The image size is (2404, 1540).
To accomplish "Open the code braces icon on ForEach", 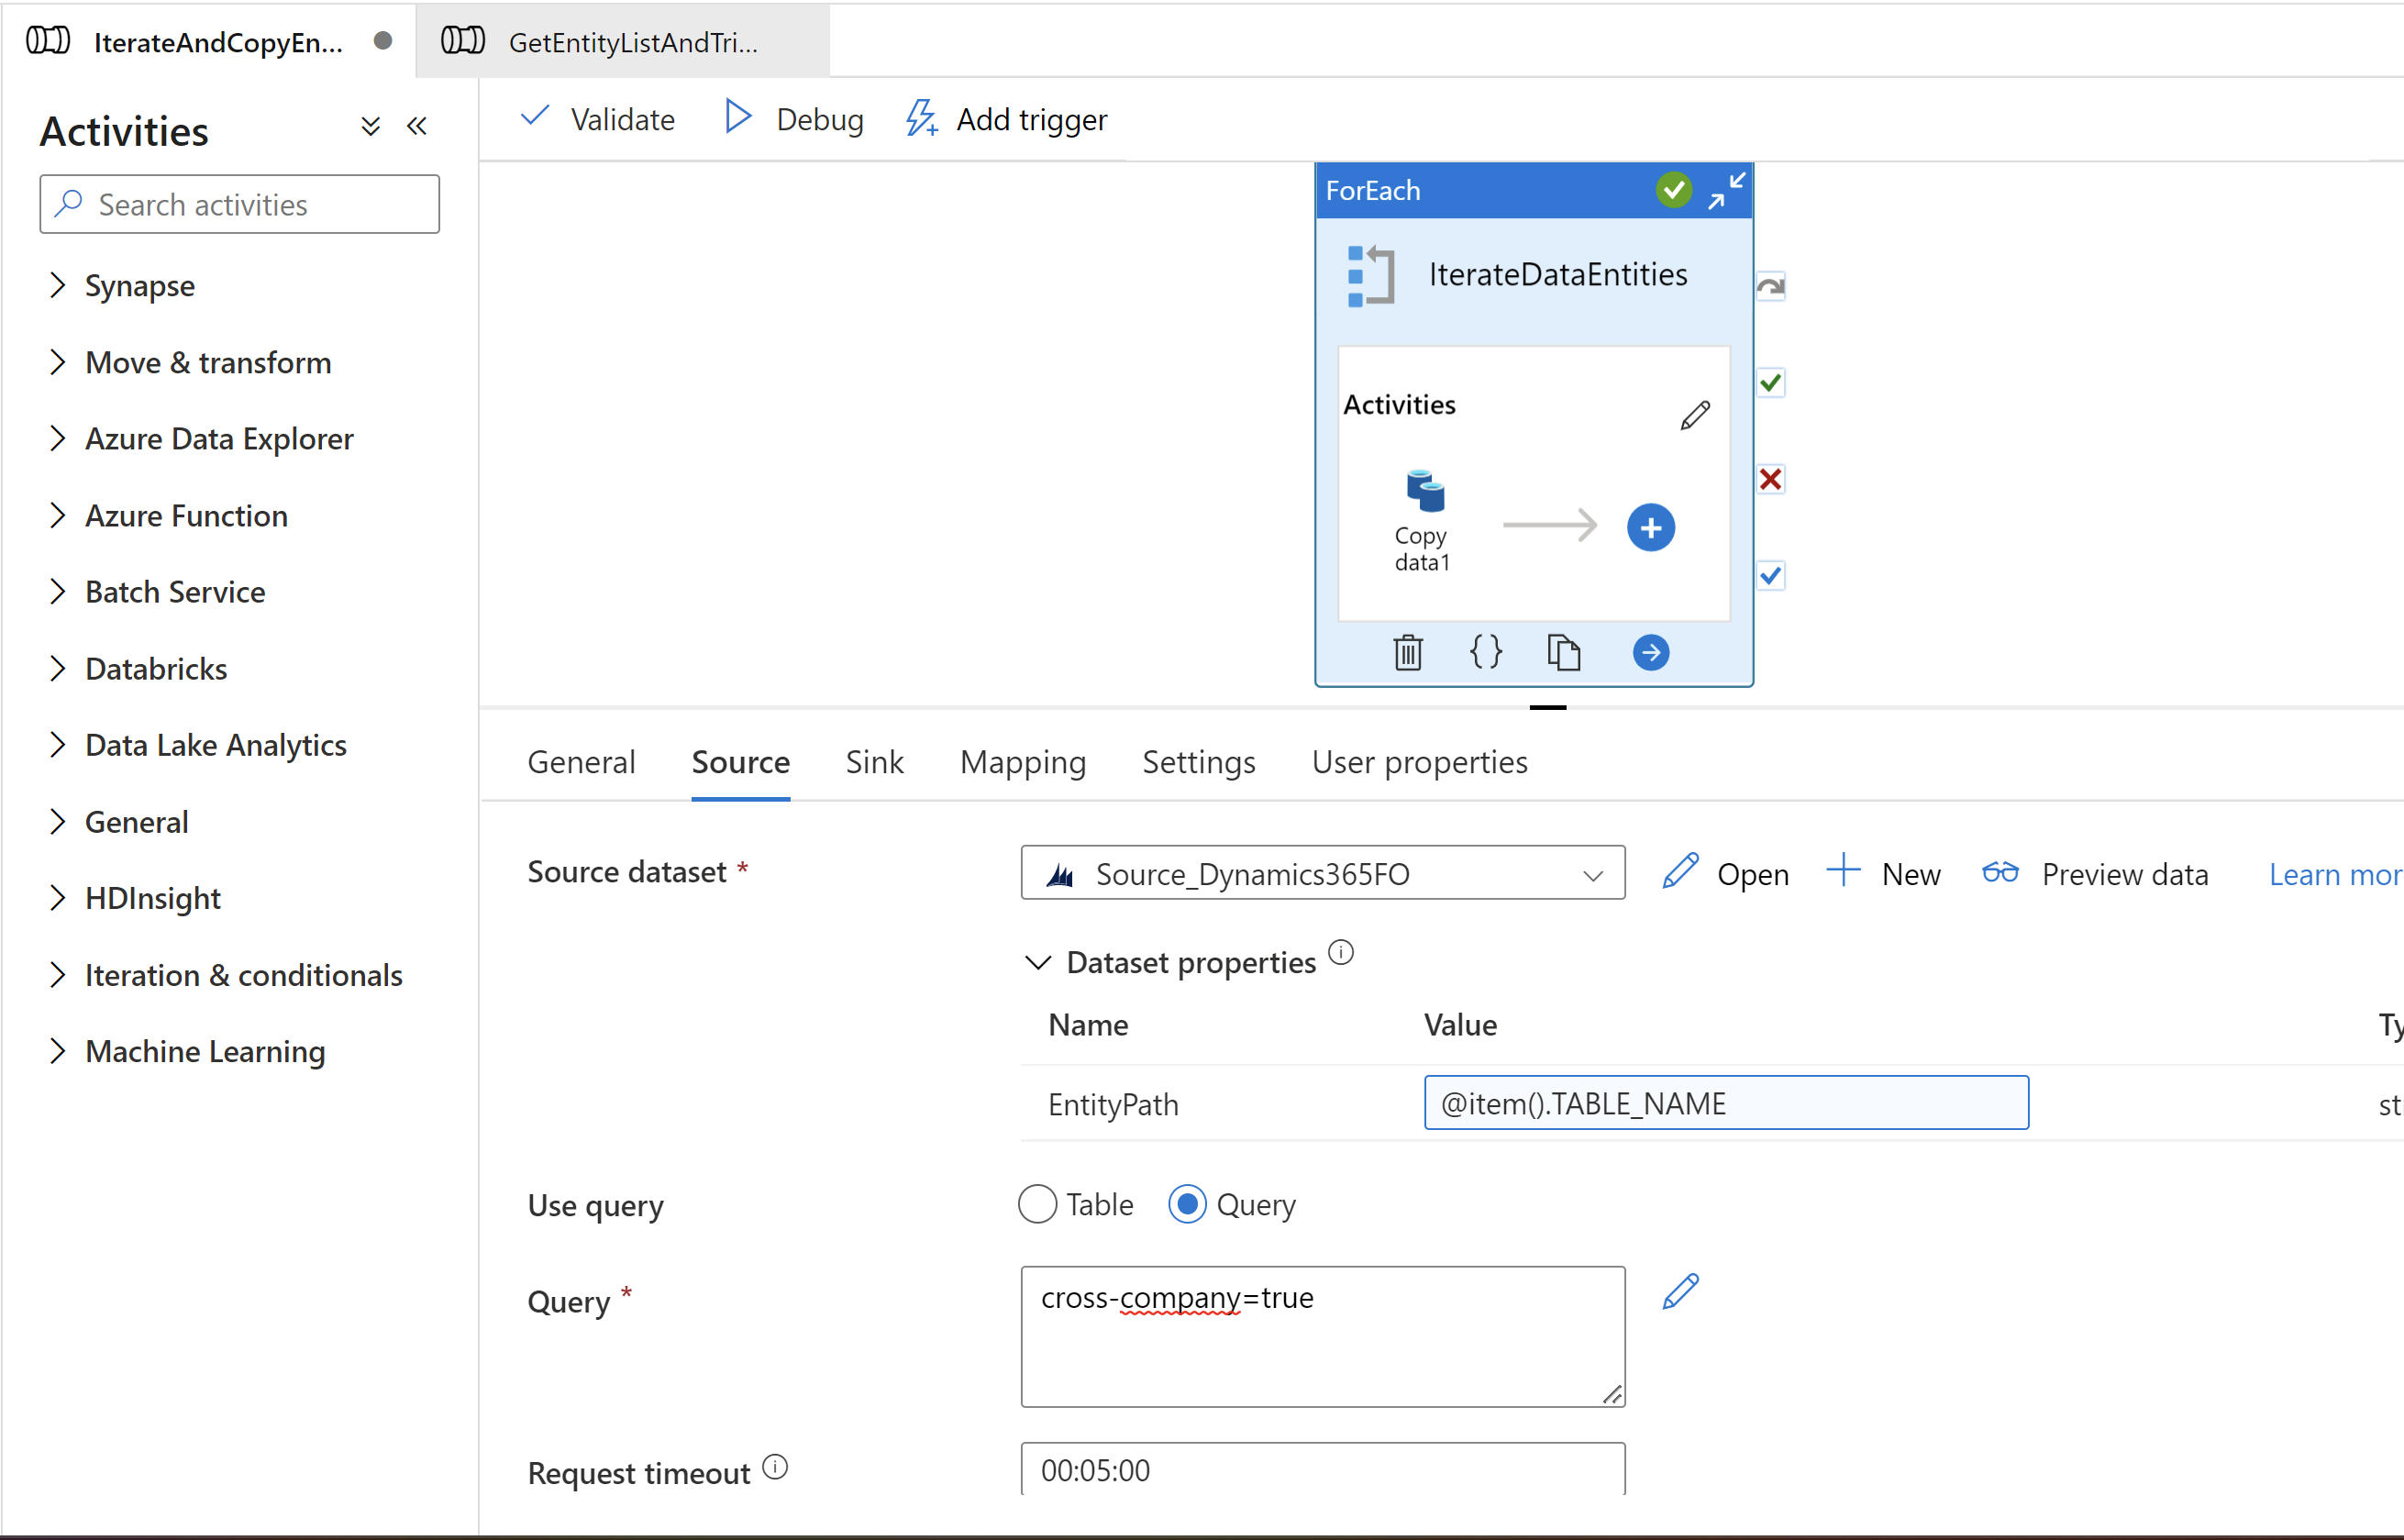I will (x=1486, y=652).
